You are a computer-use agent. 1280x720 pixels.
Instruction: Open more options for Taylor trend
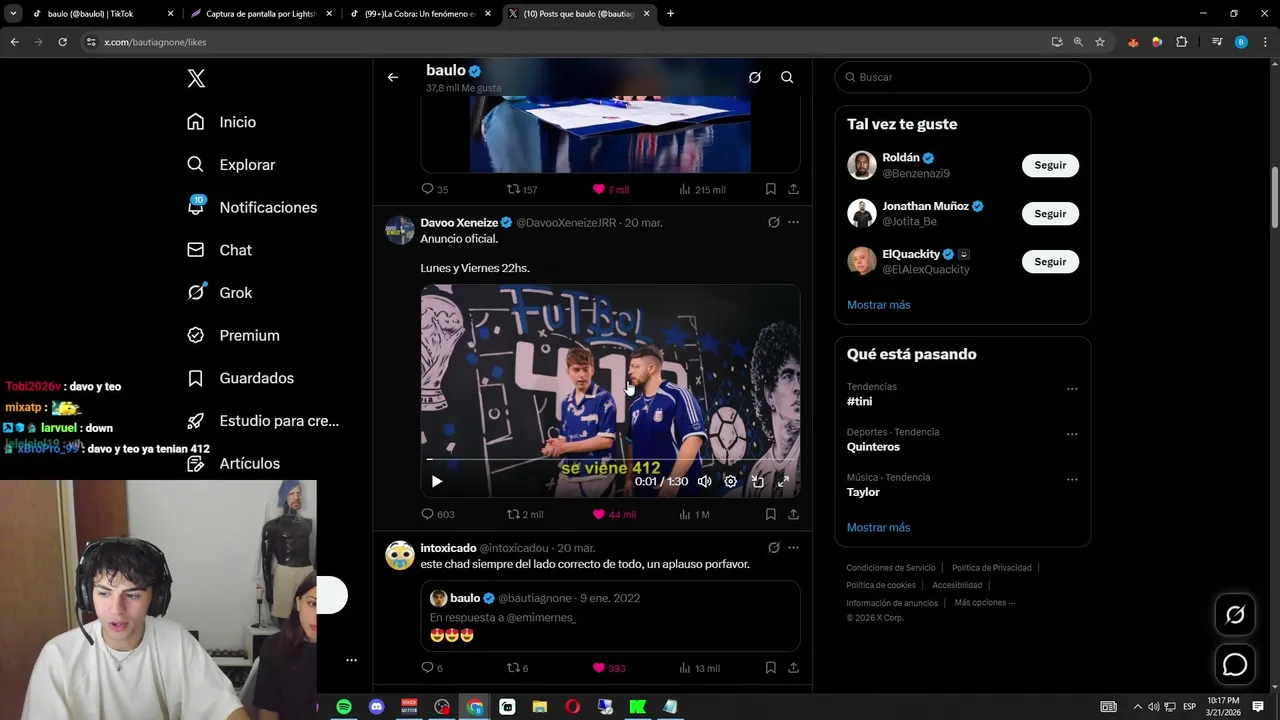[x=1072, y=479]
